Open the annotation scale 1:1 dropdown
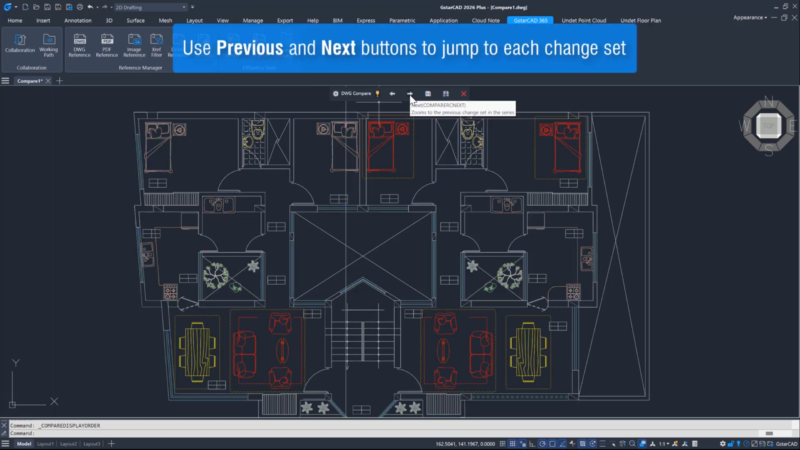This screenshot has width=800, height=450. point(665,443)
